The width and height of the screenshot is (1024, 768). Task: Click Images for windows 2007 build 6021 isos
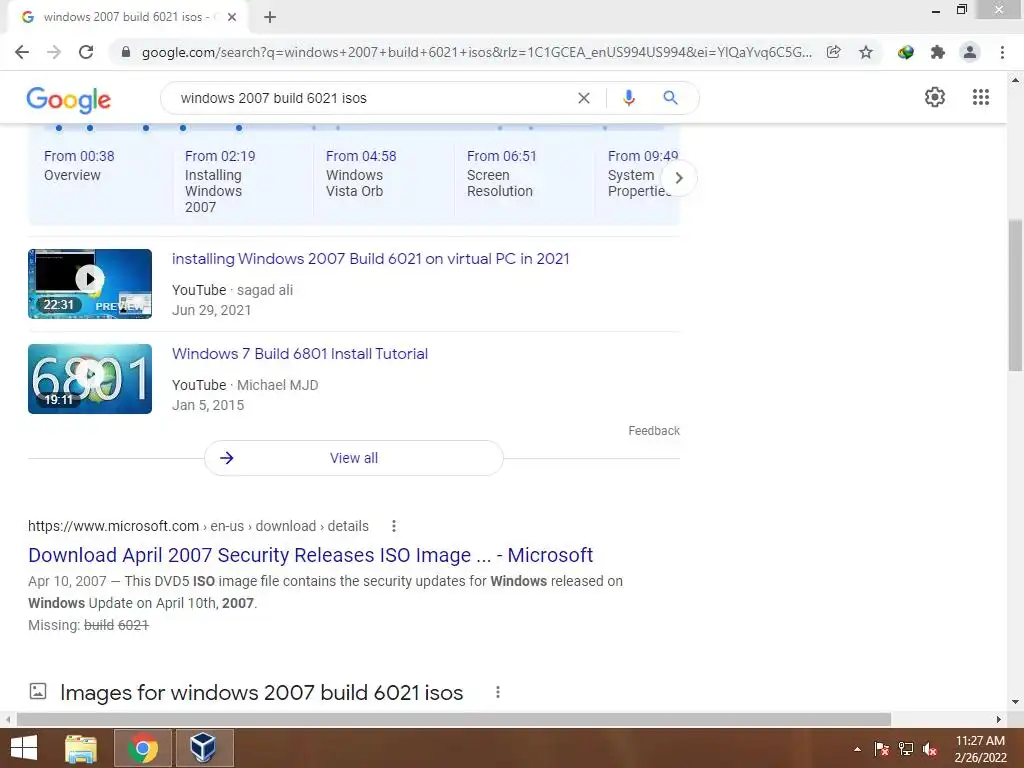[261, 692]
